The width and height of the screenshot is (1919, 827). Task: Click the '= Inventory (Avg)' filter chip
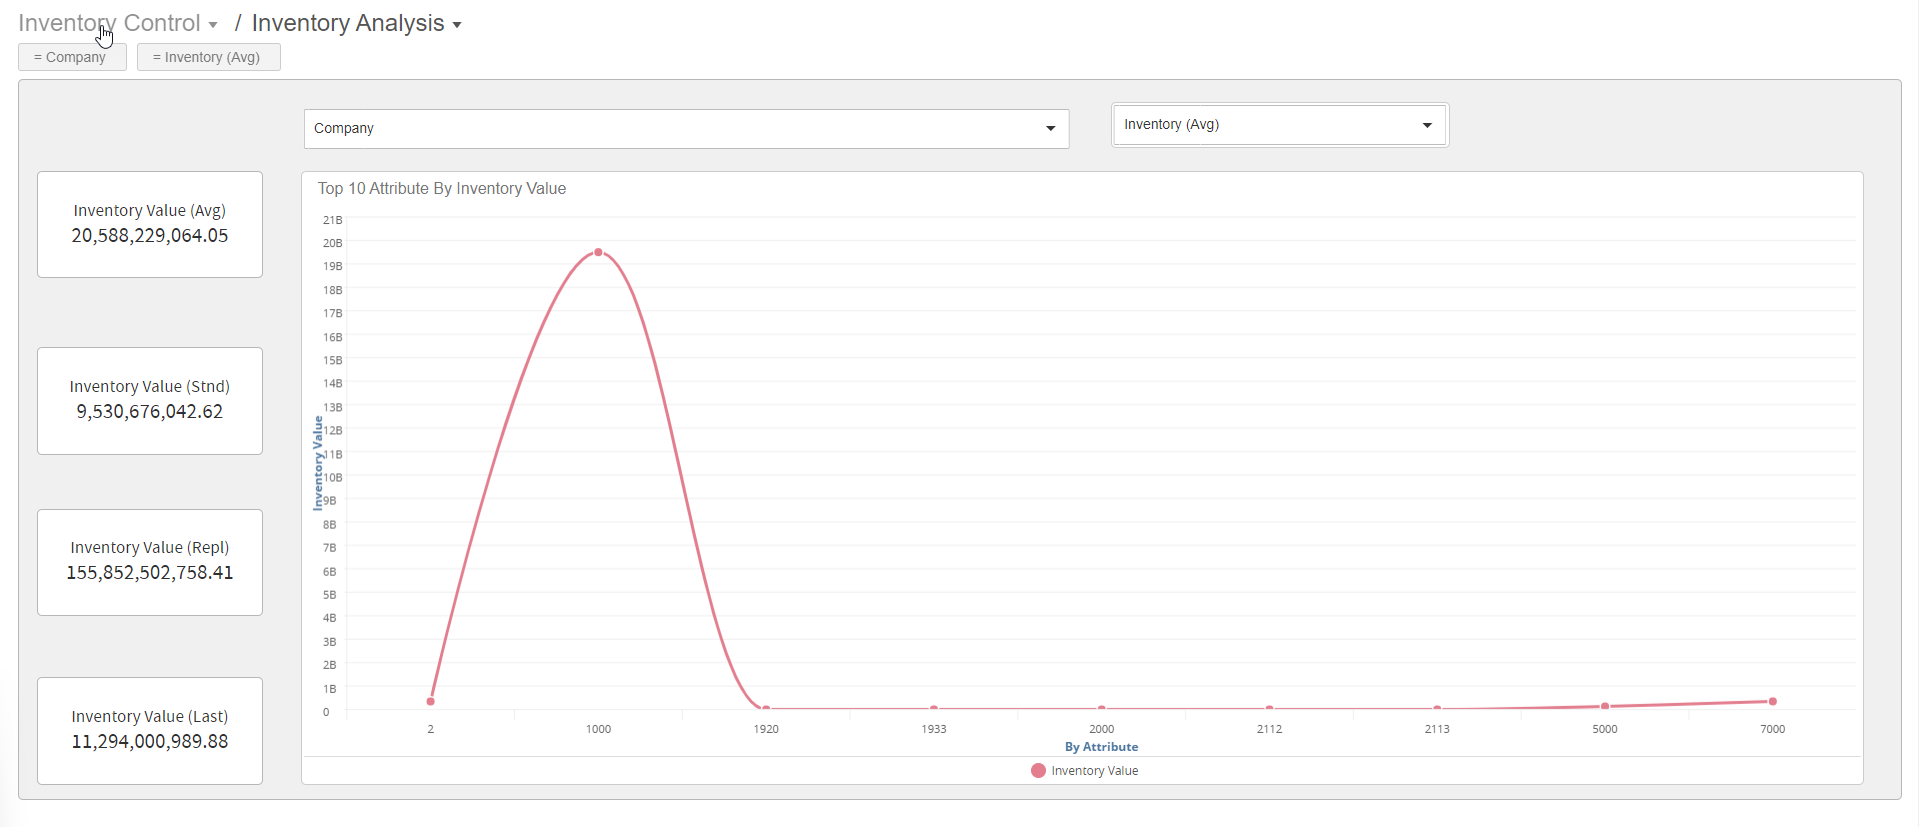click(208, 57)
